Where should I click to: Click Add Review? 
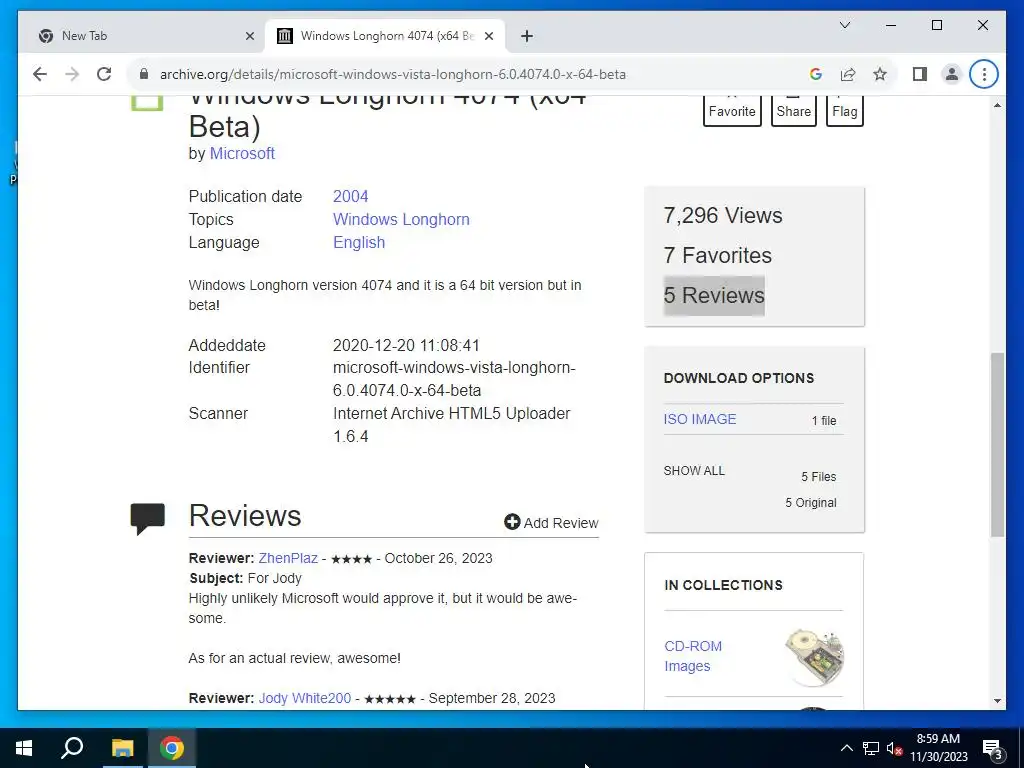[x=551, y=522]
